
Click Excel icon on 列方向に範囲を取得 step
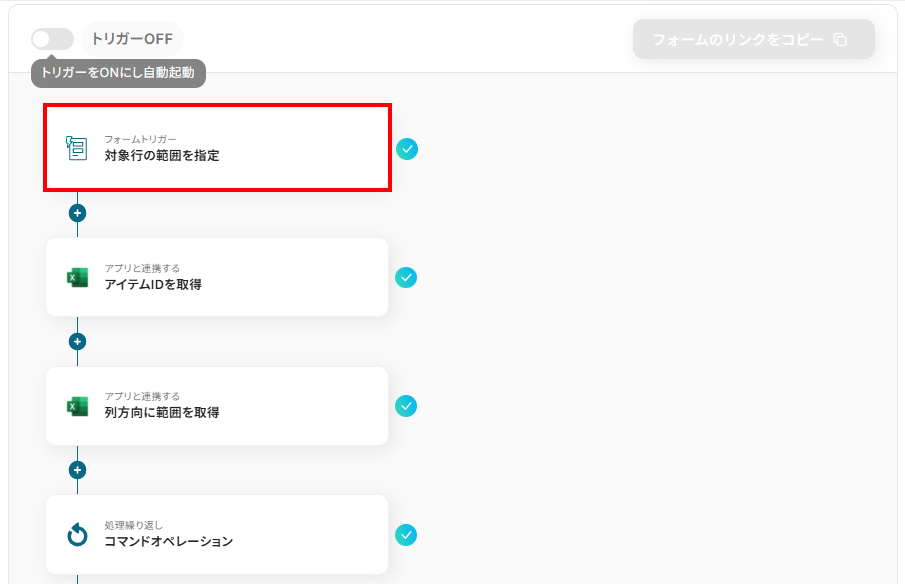pyautogui.click(x=77, y=406)
